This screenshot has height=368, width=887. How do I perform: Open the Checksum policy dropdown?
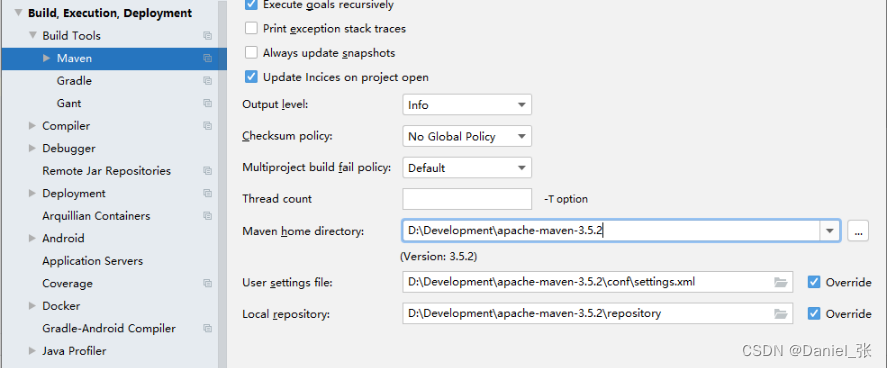[x=467, y=136]
